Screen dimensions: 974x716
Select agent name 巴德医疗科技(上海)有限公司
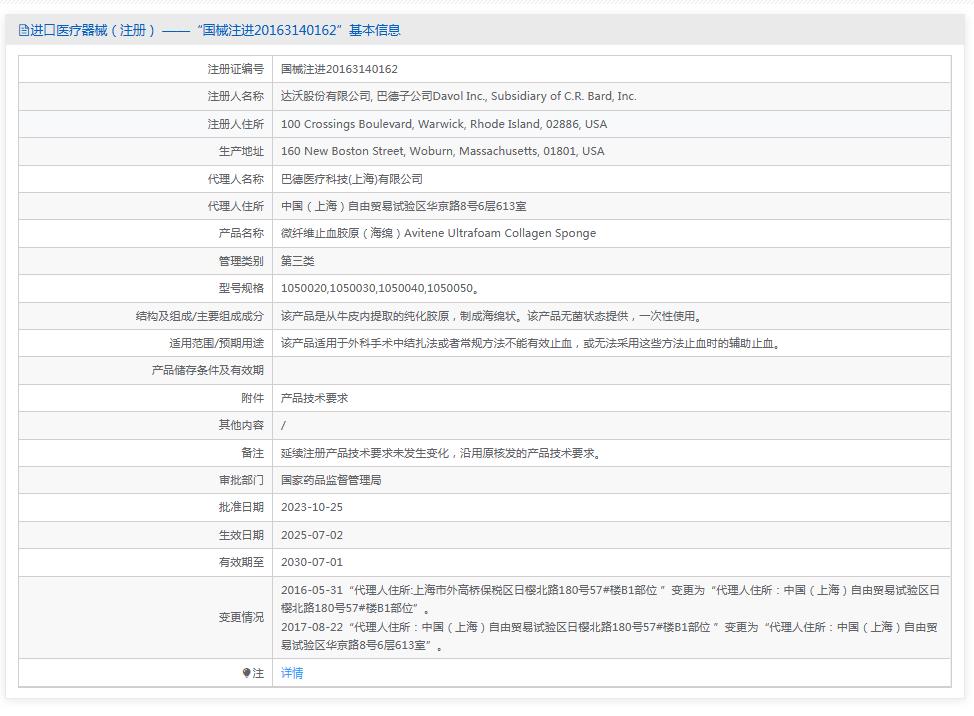tap(351, 179)
